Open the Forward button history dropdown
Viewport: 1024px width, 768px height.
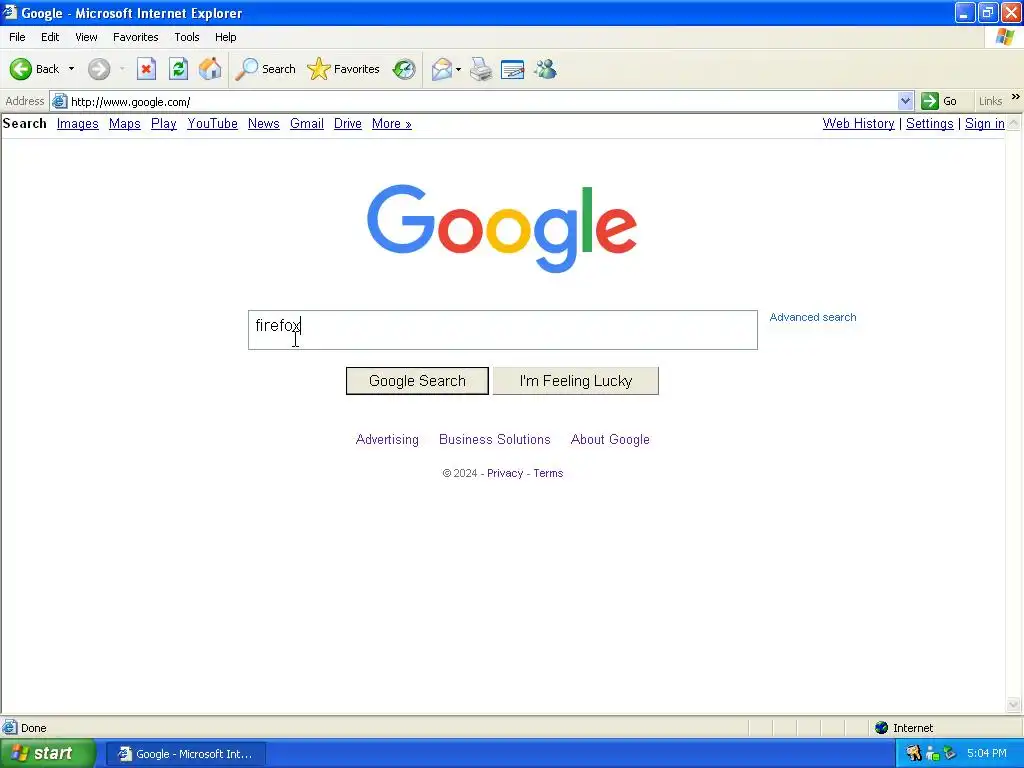coord(122,69)
